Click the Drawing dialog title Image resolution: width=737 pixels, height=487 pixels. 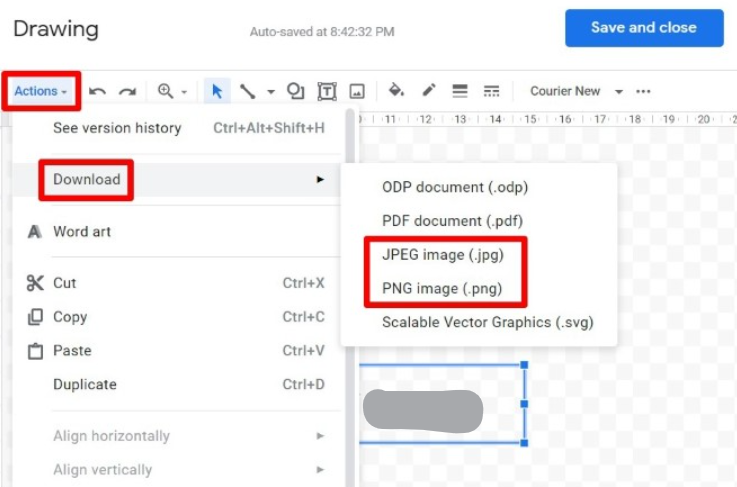tap(56, 29)
